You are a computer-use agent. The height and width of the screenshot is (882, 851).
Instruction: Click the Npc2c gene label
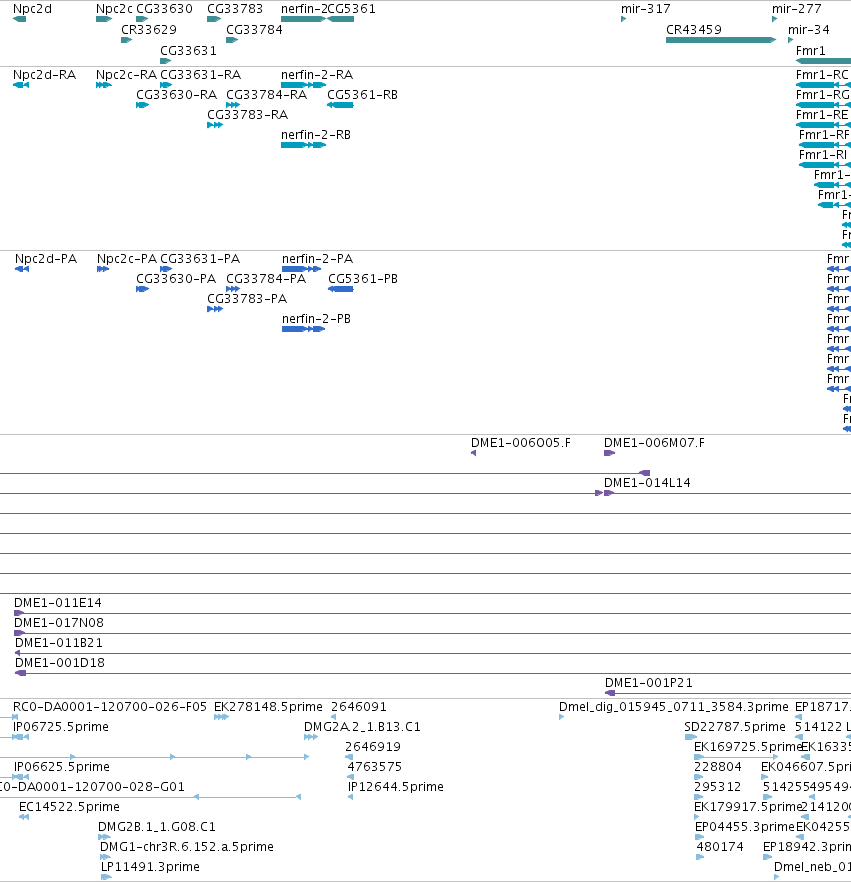[114, 9]
